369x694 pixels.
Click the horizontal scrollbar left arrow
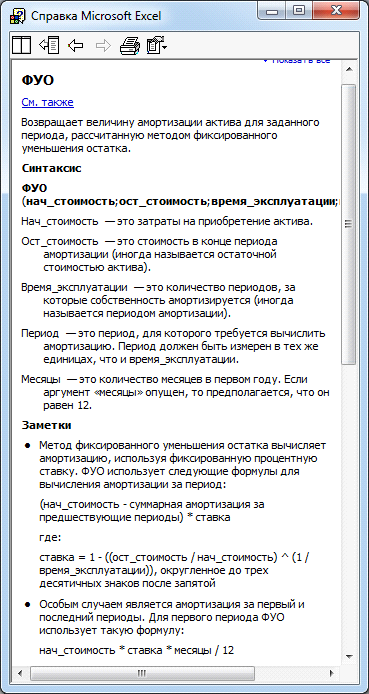pos(20,673)
